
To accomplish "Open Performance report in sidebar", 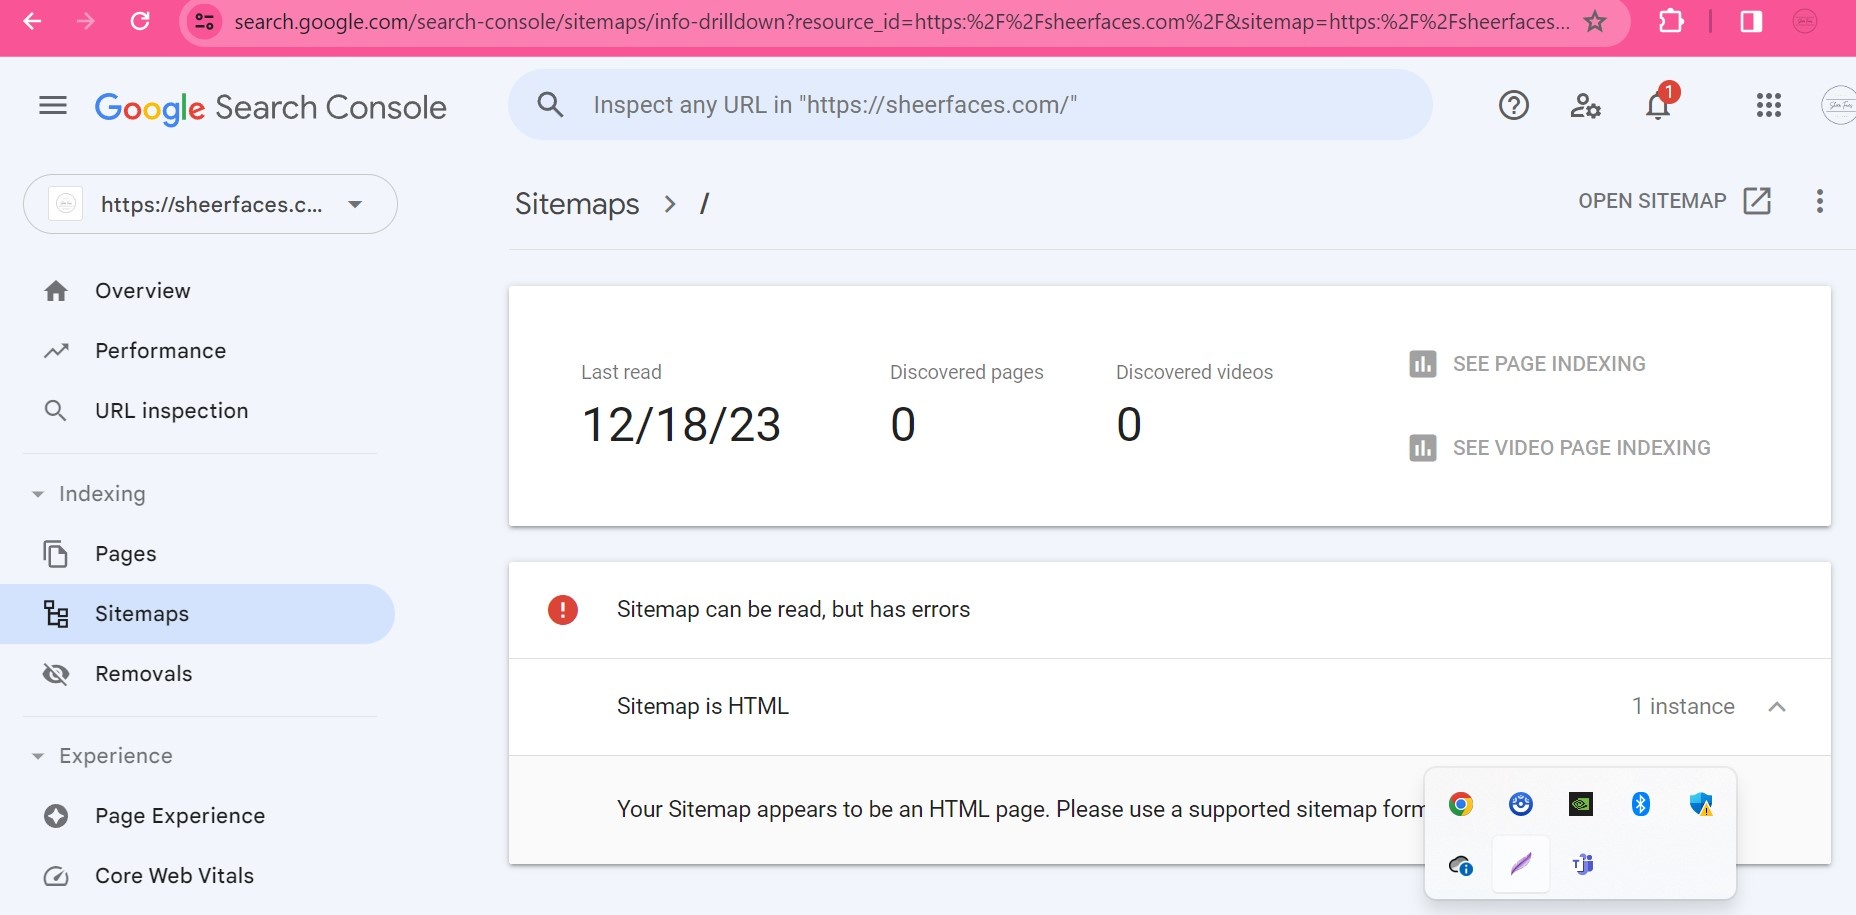I will click(160, 351).
